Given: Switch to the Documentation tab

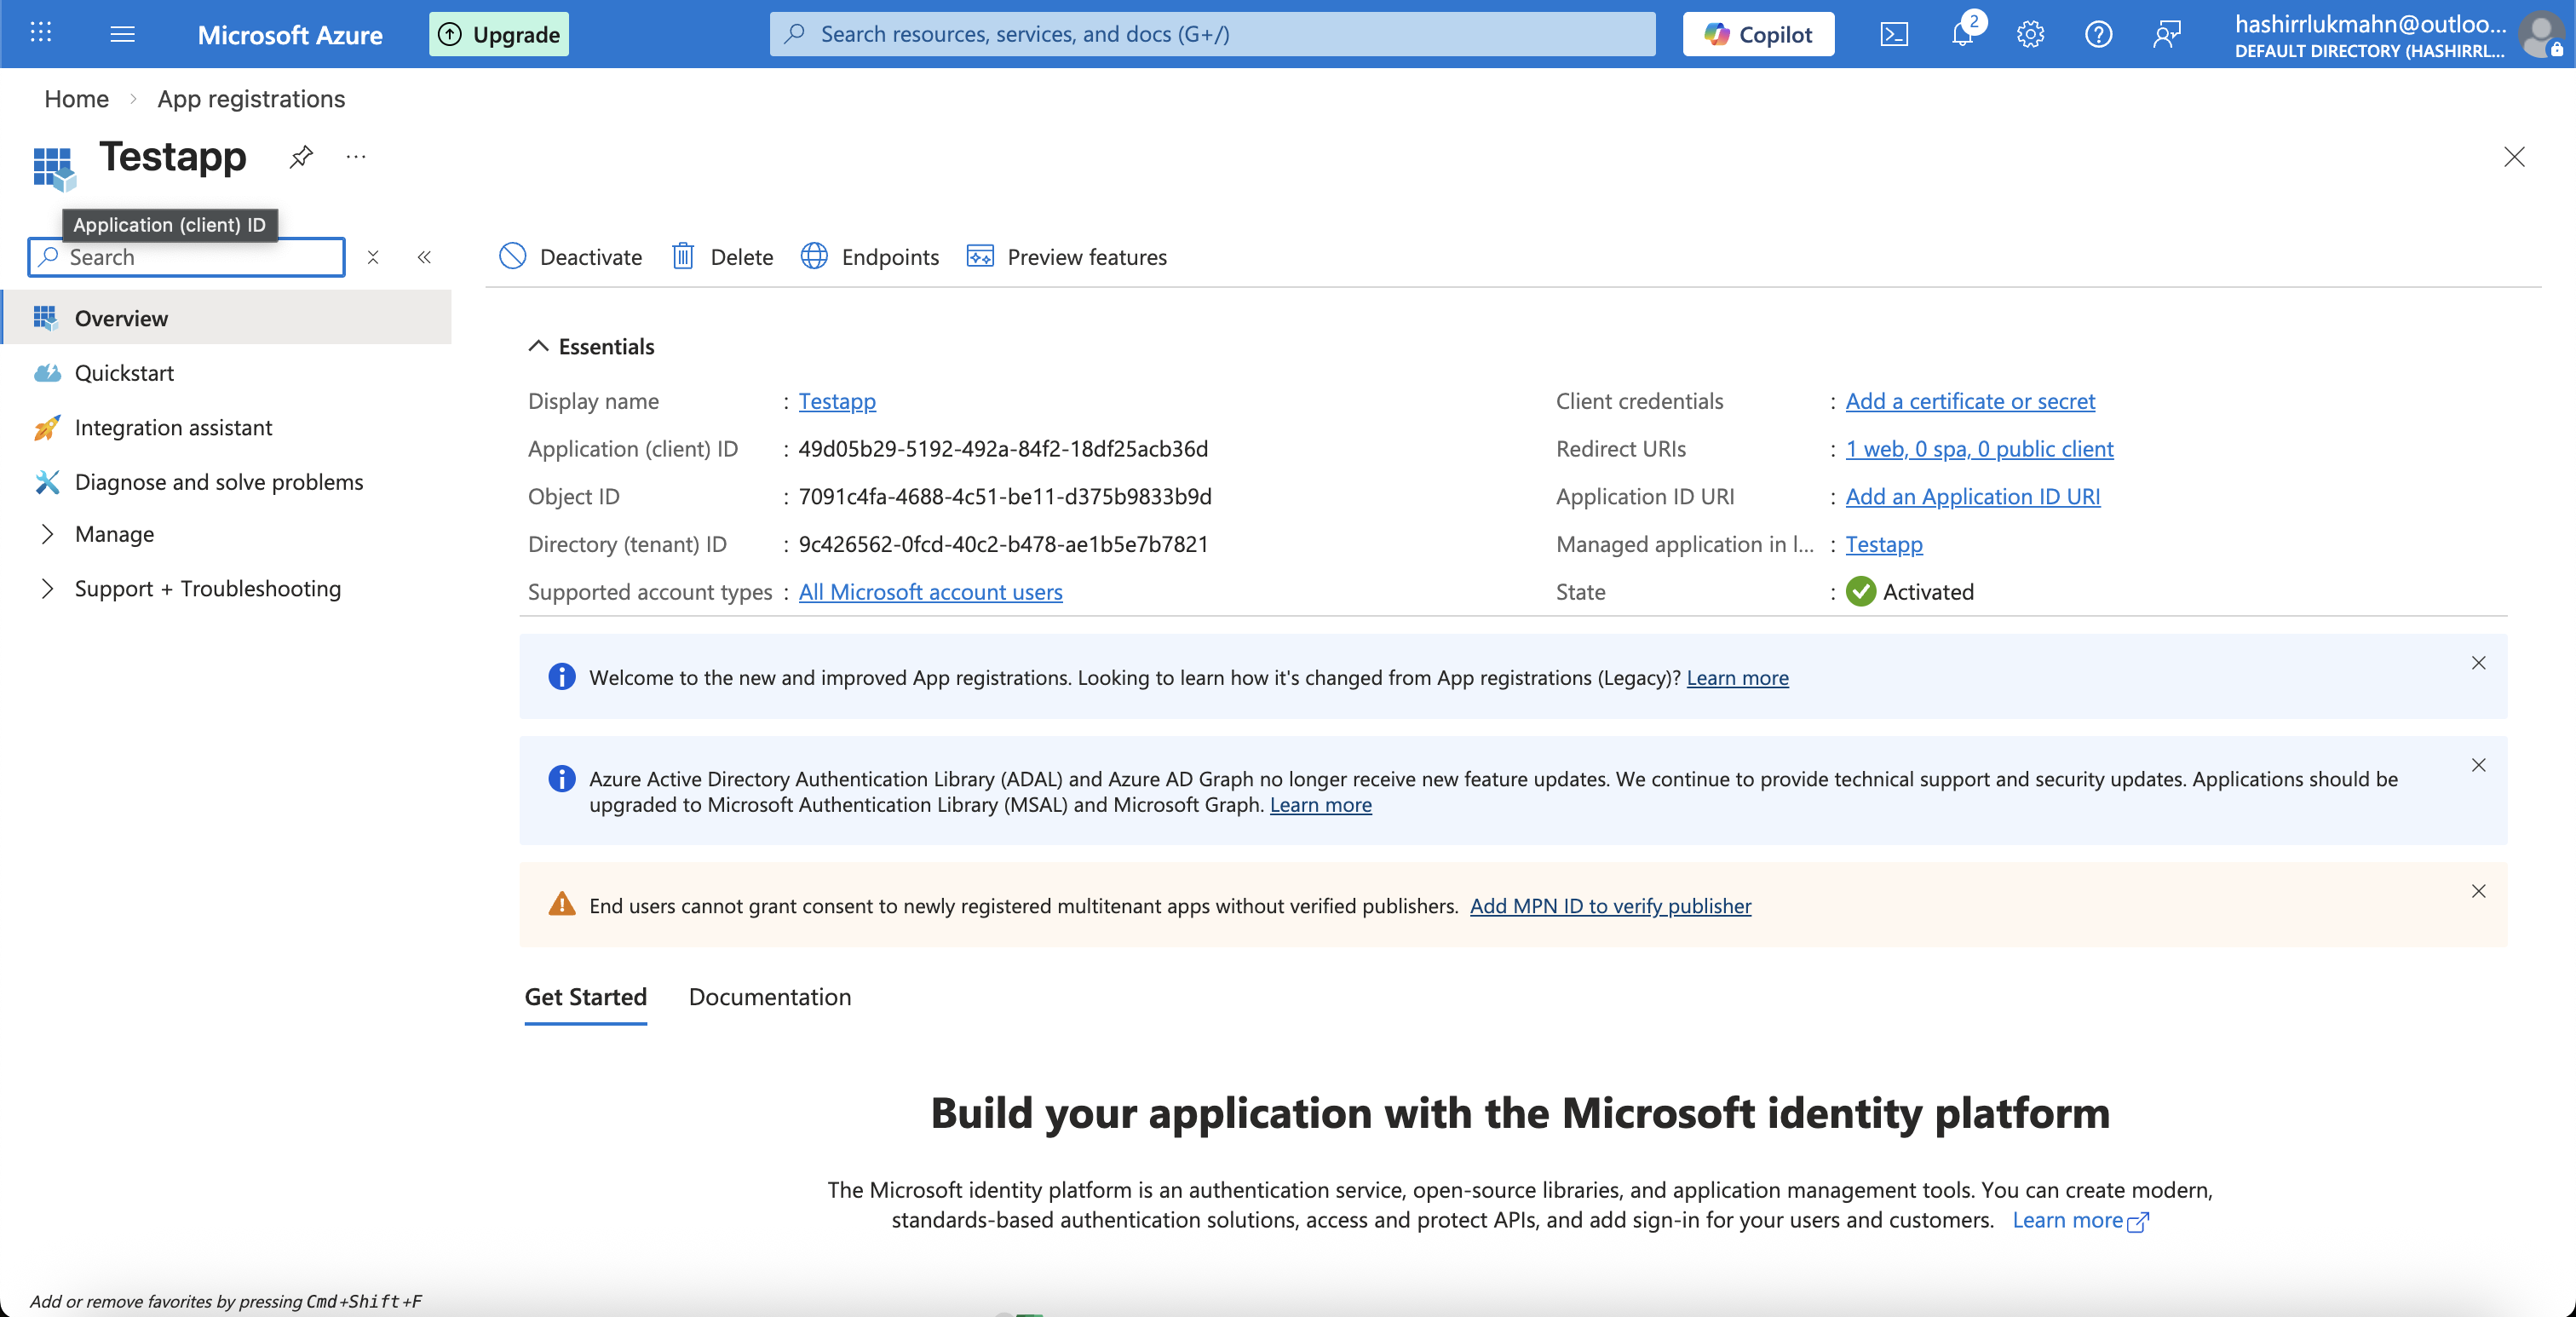Looking at the screenshot, I should point(769,997).
